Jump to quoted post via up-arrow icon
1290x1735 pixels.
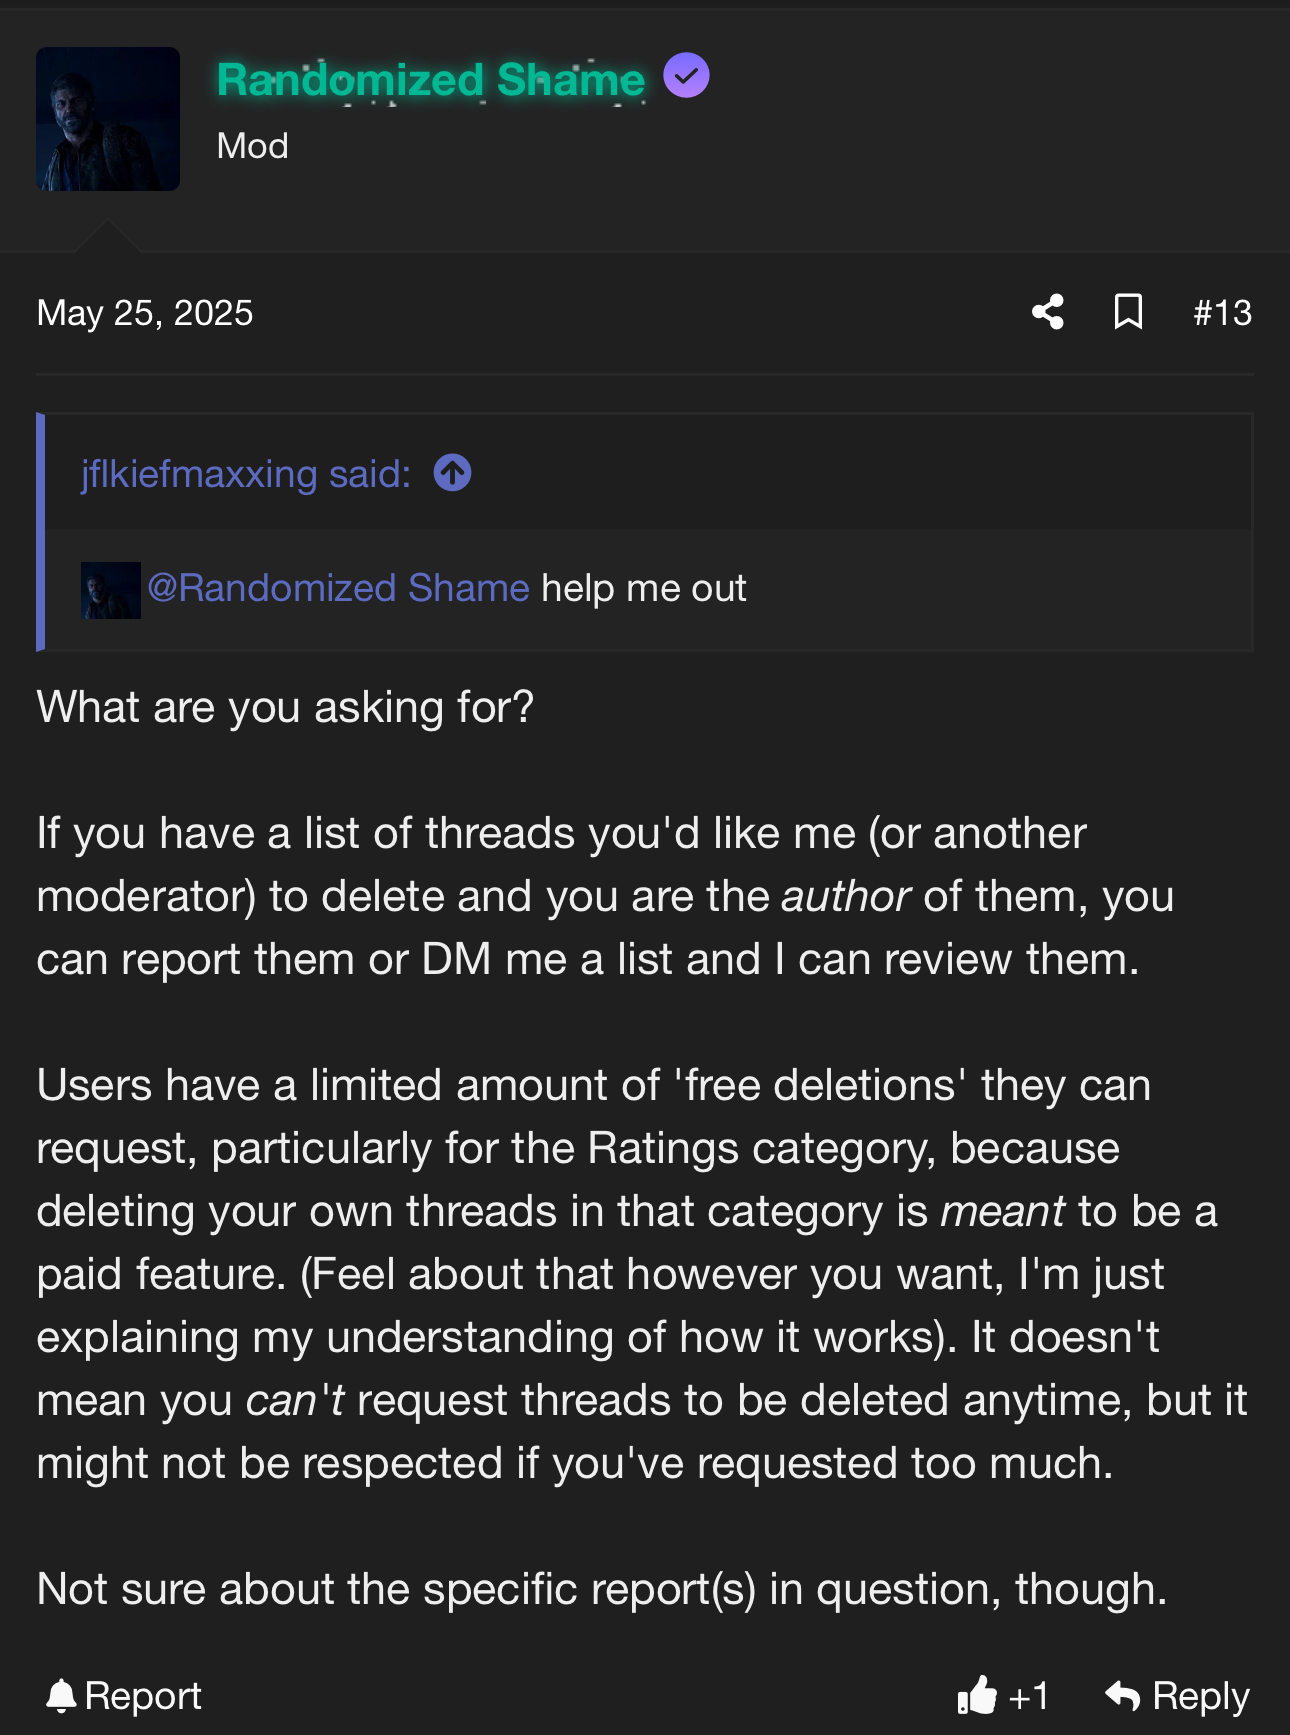tap(452, 473)
